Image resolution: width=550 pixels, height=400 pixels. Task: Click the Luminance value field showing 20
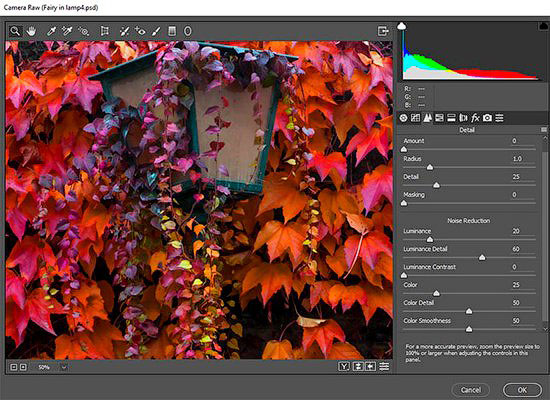click(516, 231)
